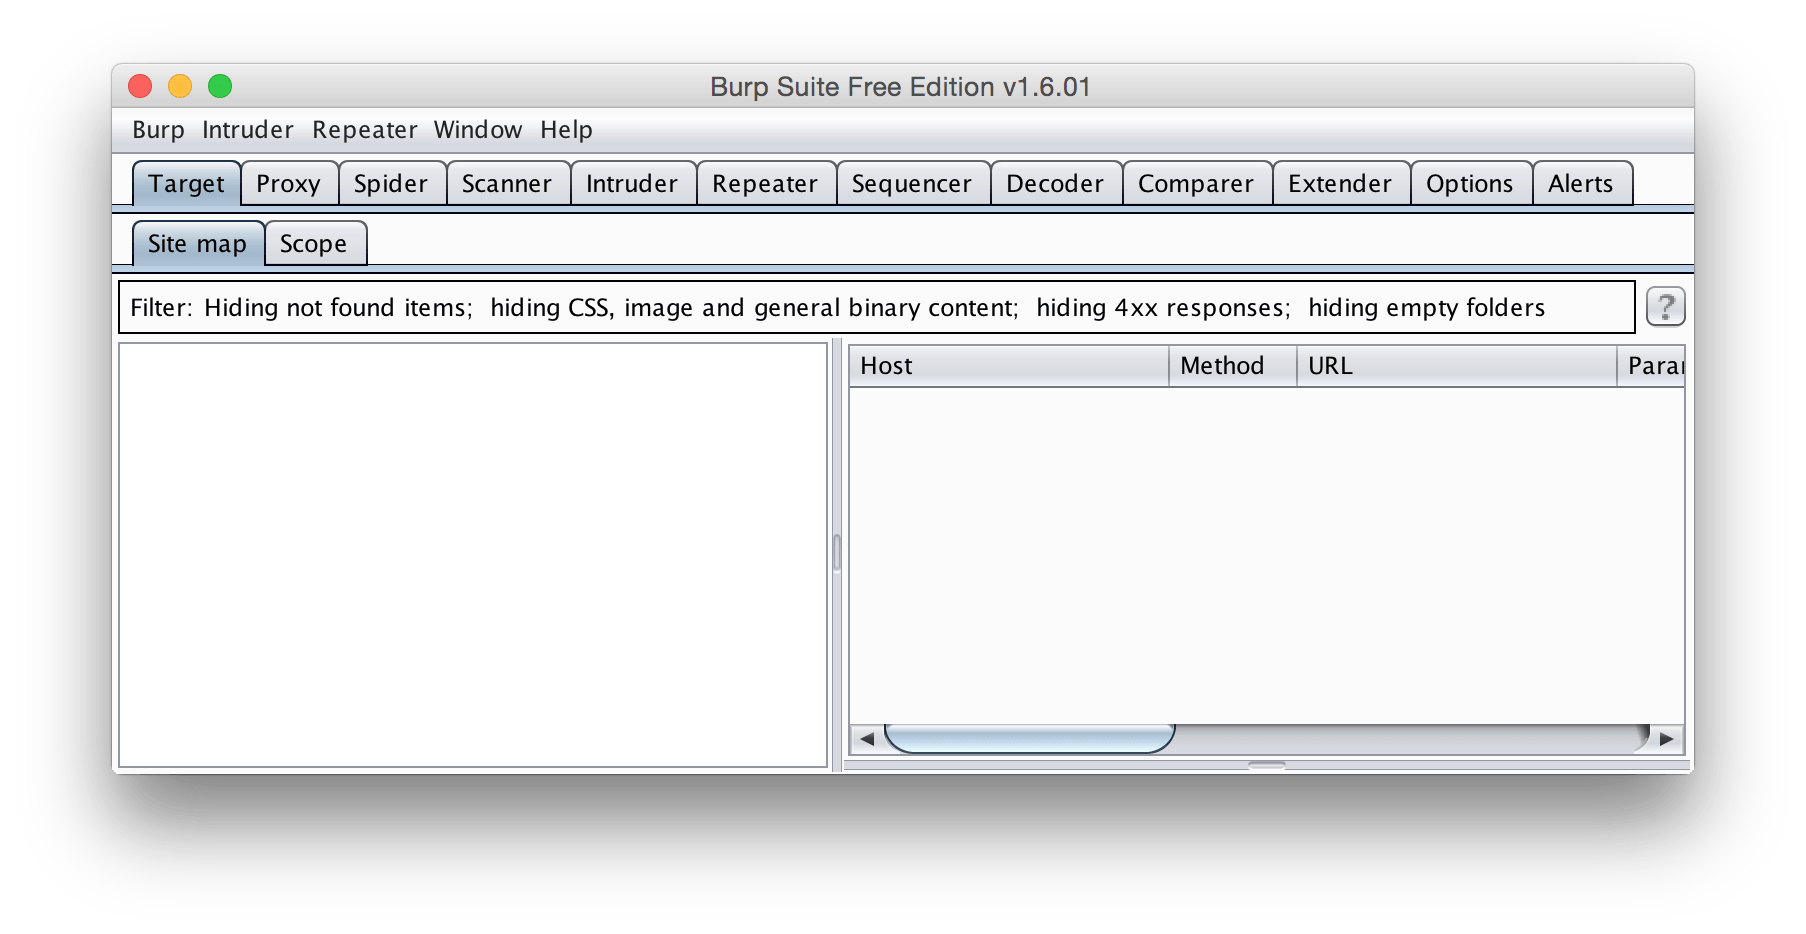Maximize the window with the green button
The image size is (1806, 934).
[x=220, y=86]
